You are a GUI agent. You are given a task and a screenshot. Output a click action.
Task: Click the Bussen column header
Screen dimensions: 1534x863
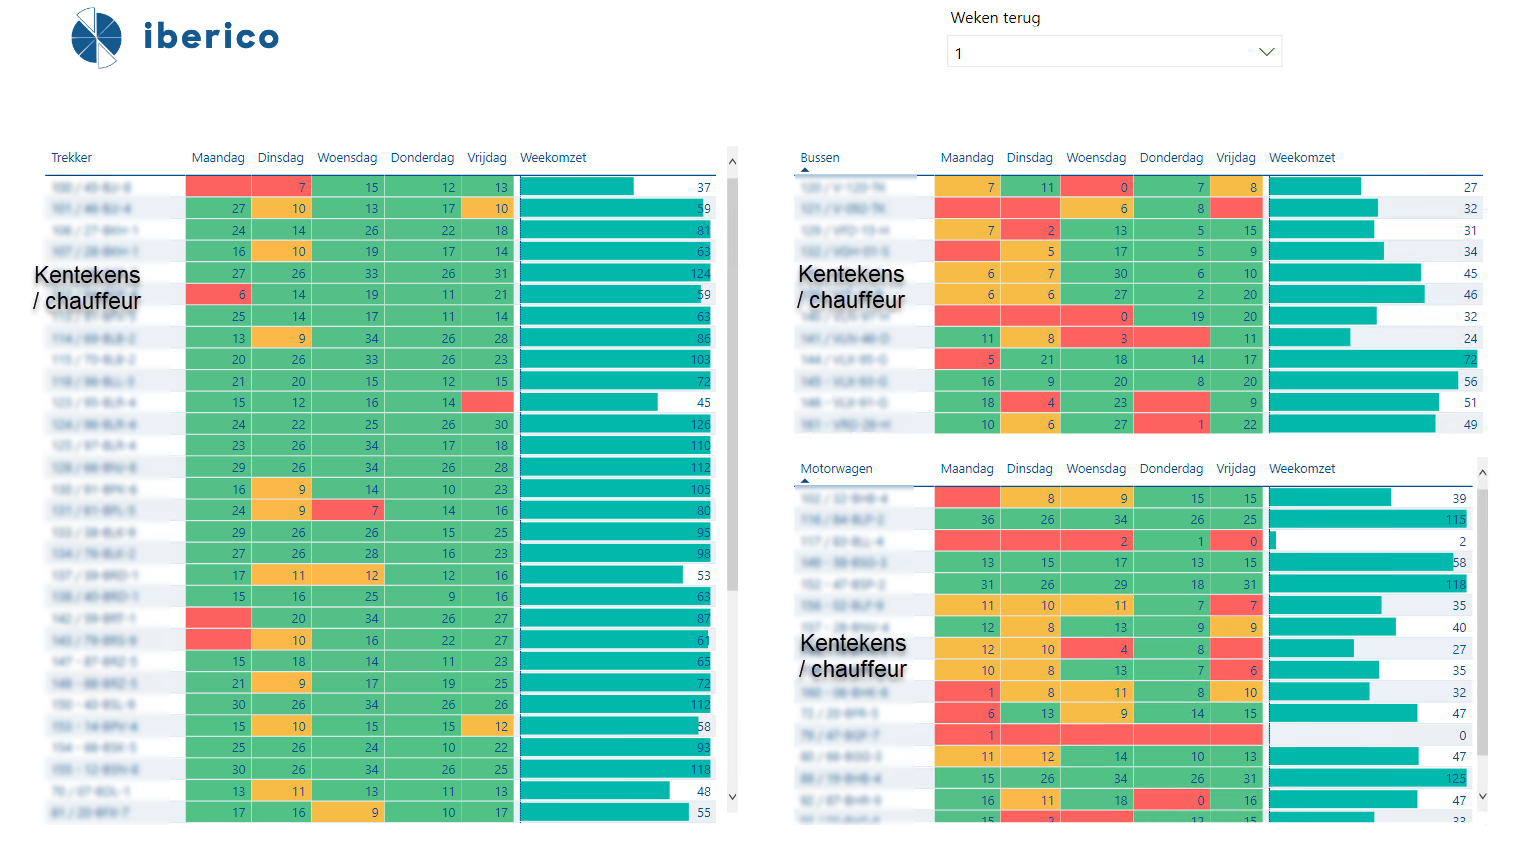click(x=820, y=158)
